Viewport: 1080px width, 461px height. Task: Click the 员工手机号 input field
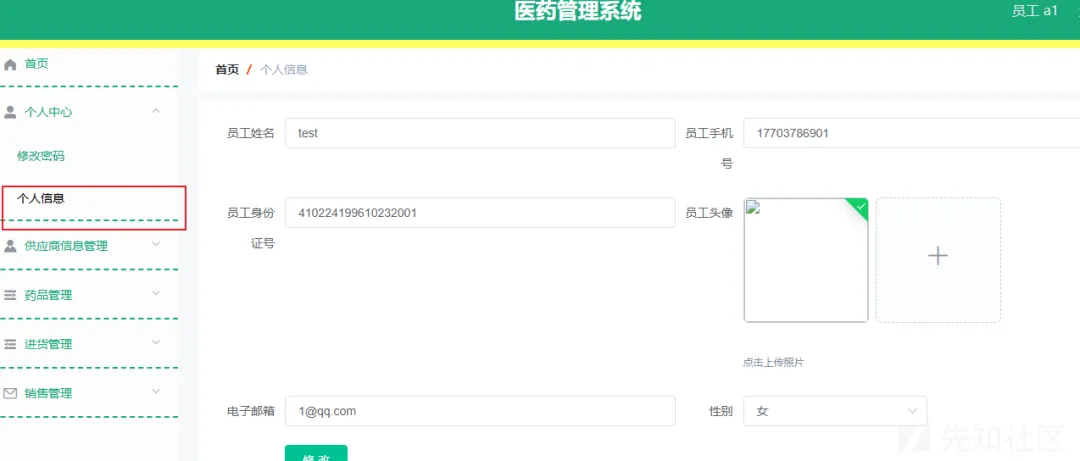(x=912, y=133)
